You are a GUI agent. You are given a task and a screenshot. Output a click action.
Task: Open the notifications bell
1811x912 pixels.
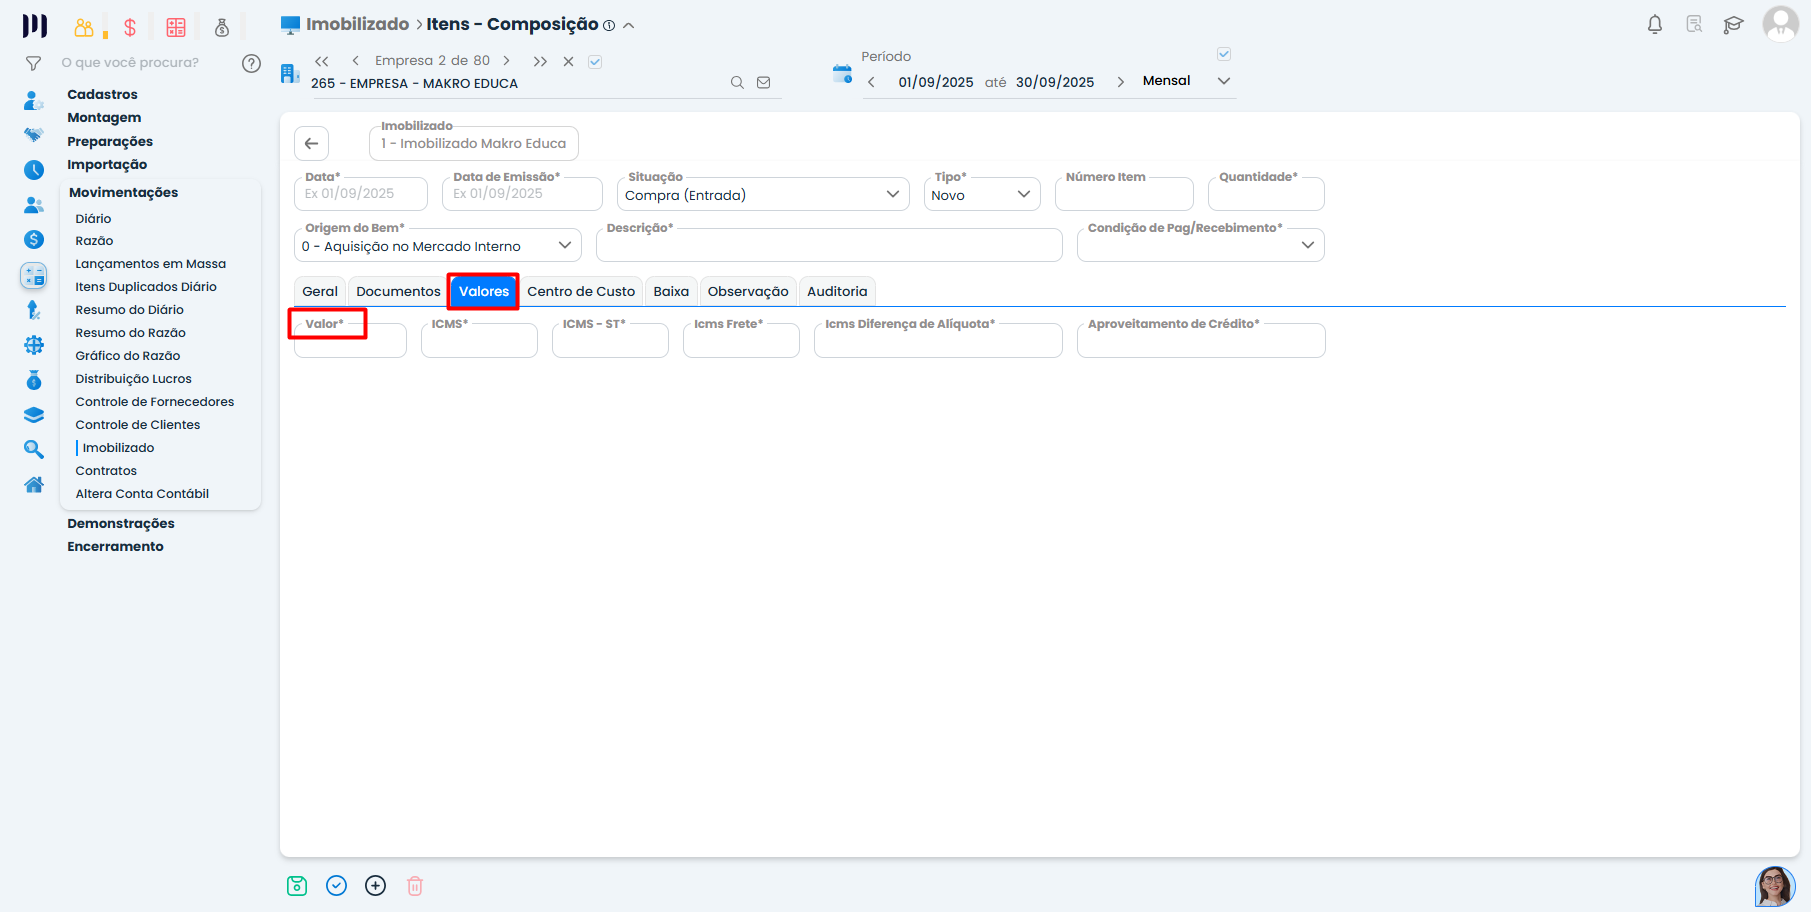pos(1655,25)
